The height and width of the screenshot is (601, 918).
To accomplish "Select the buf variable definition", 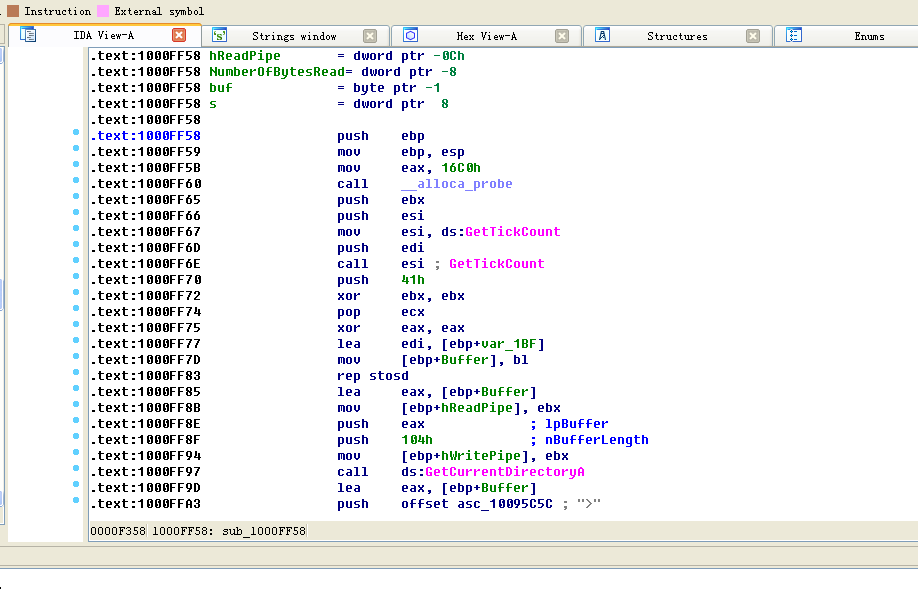I will pos(221,88).
